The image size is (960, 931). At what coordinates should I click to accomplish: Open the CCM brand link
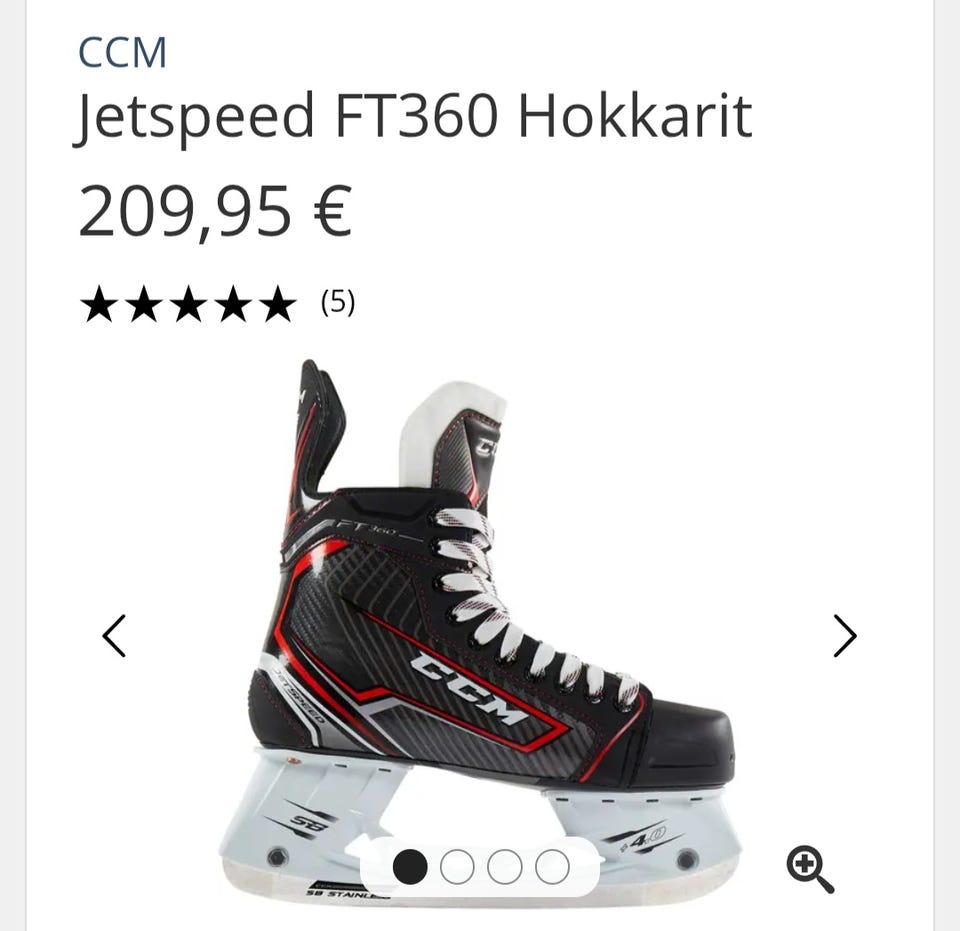point(122,53)
